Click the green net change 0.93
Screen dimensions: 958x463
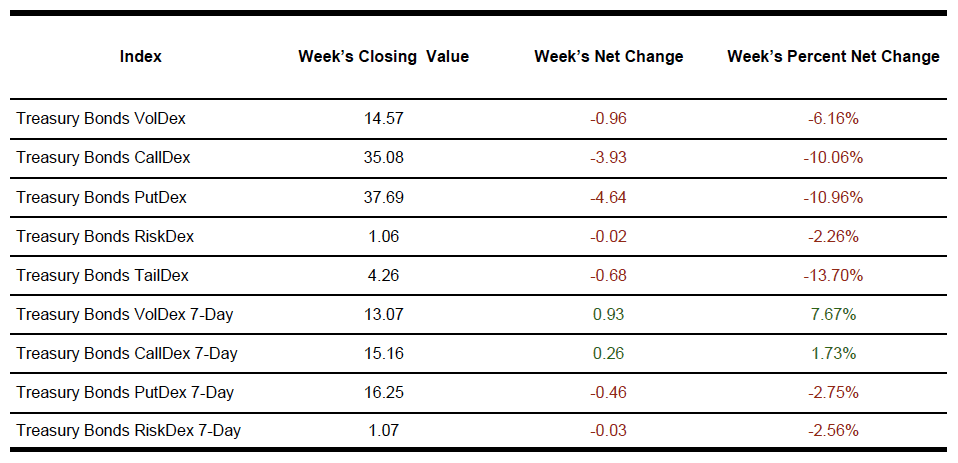tap(608, 314)
